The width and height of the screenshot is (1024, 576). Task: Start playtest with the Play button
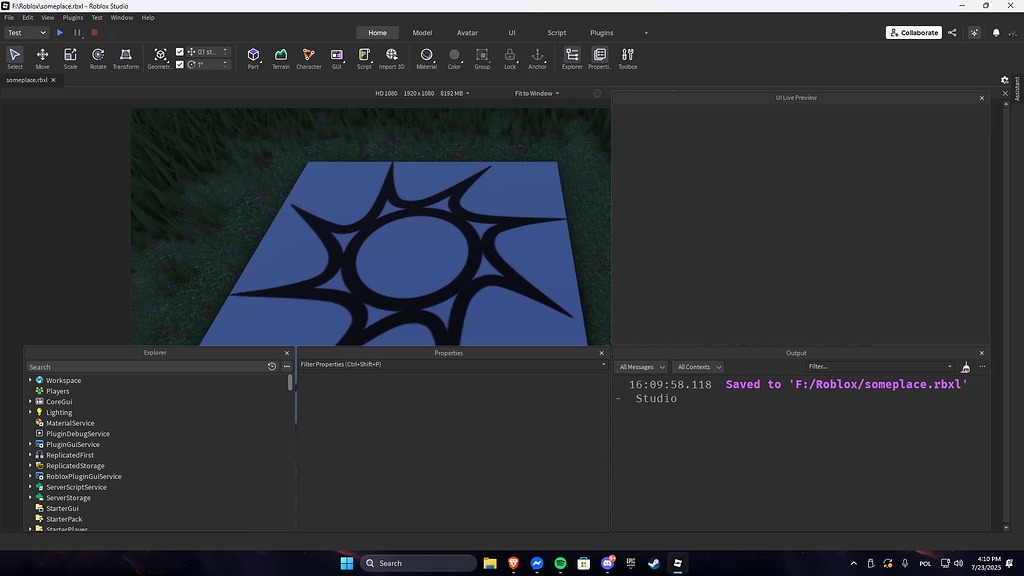(x=60, y=33)
